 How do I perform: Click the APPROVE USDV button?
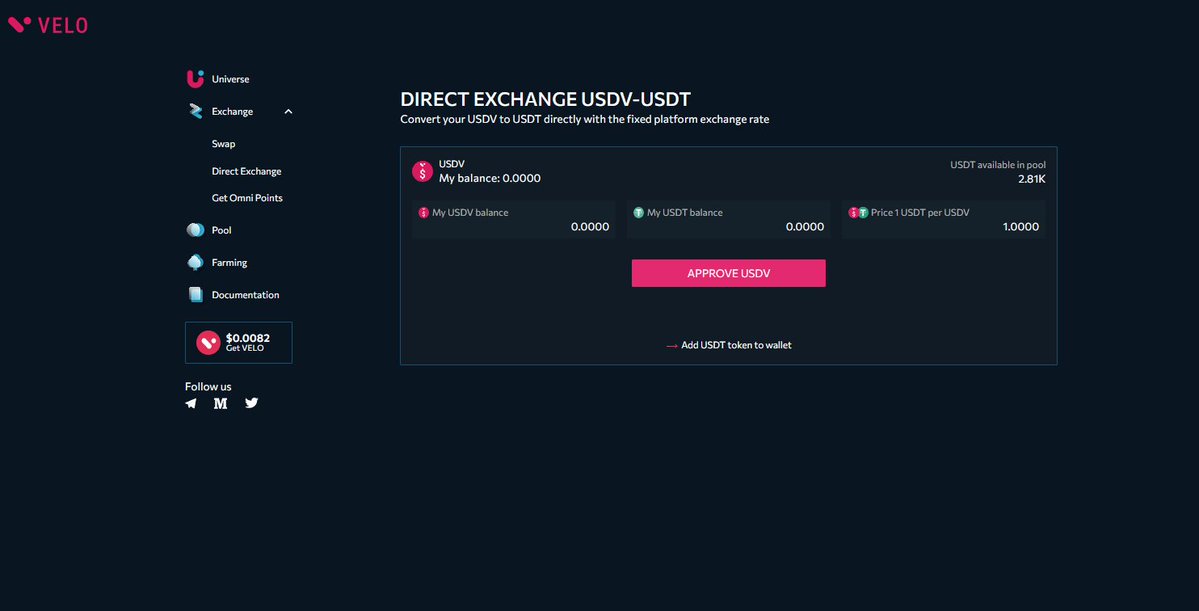[x=729, y=273]
